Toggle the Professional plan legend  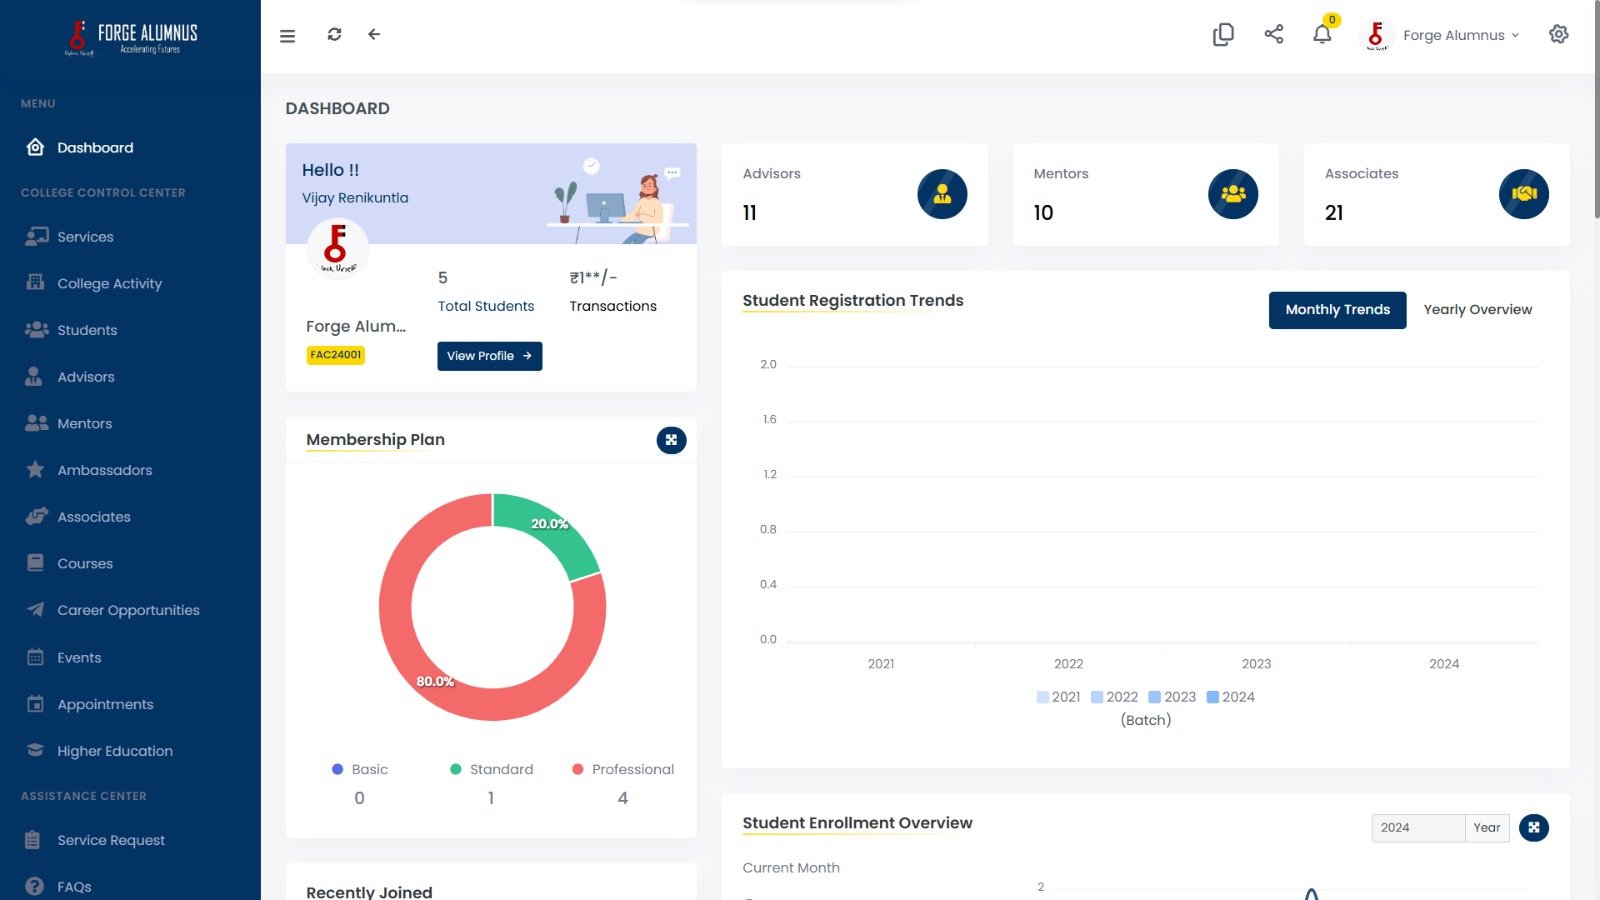tap(622, 769)
